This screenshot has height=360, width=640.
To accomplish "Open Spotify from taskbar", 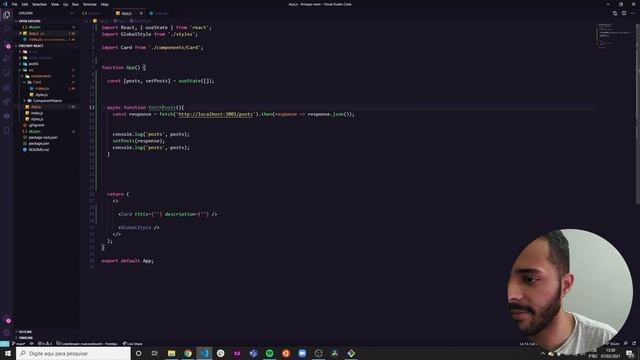I will (269, 353).
